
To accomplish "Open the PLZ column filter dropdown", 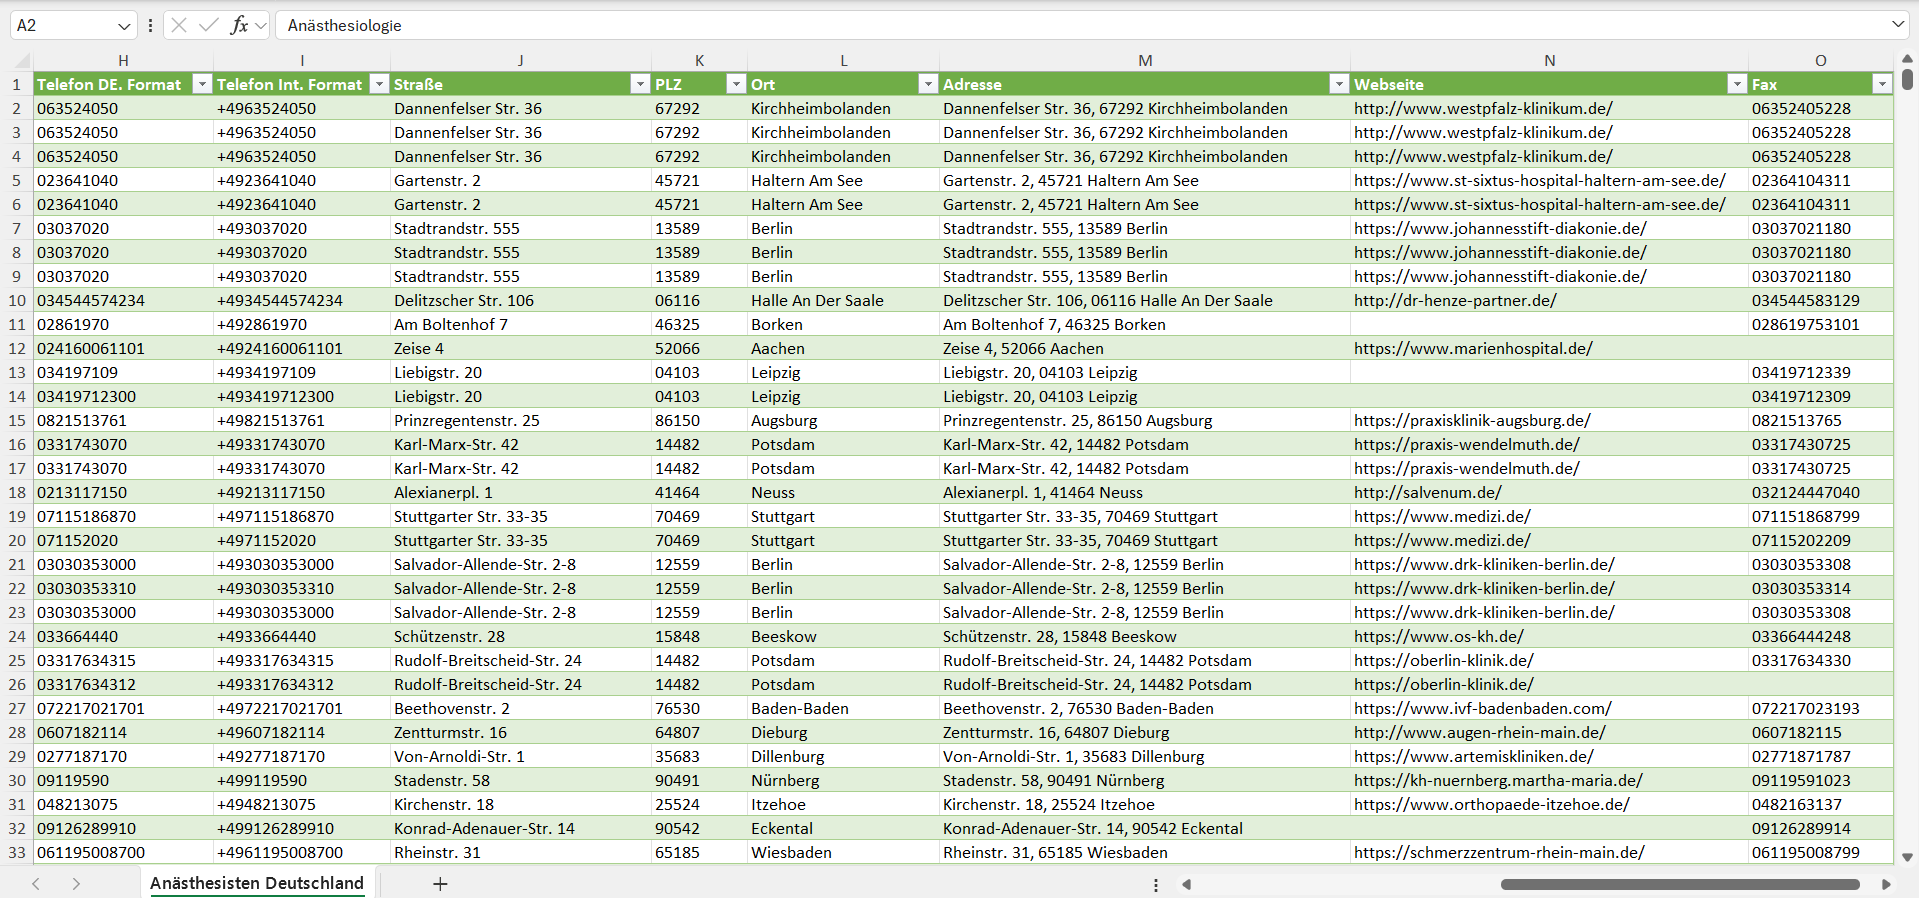I will (736, 84).
